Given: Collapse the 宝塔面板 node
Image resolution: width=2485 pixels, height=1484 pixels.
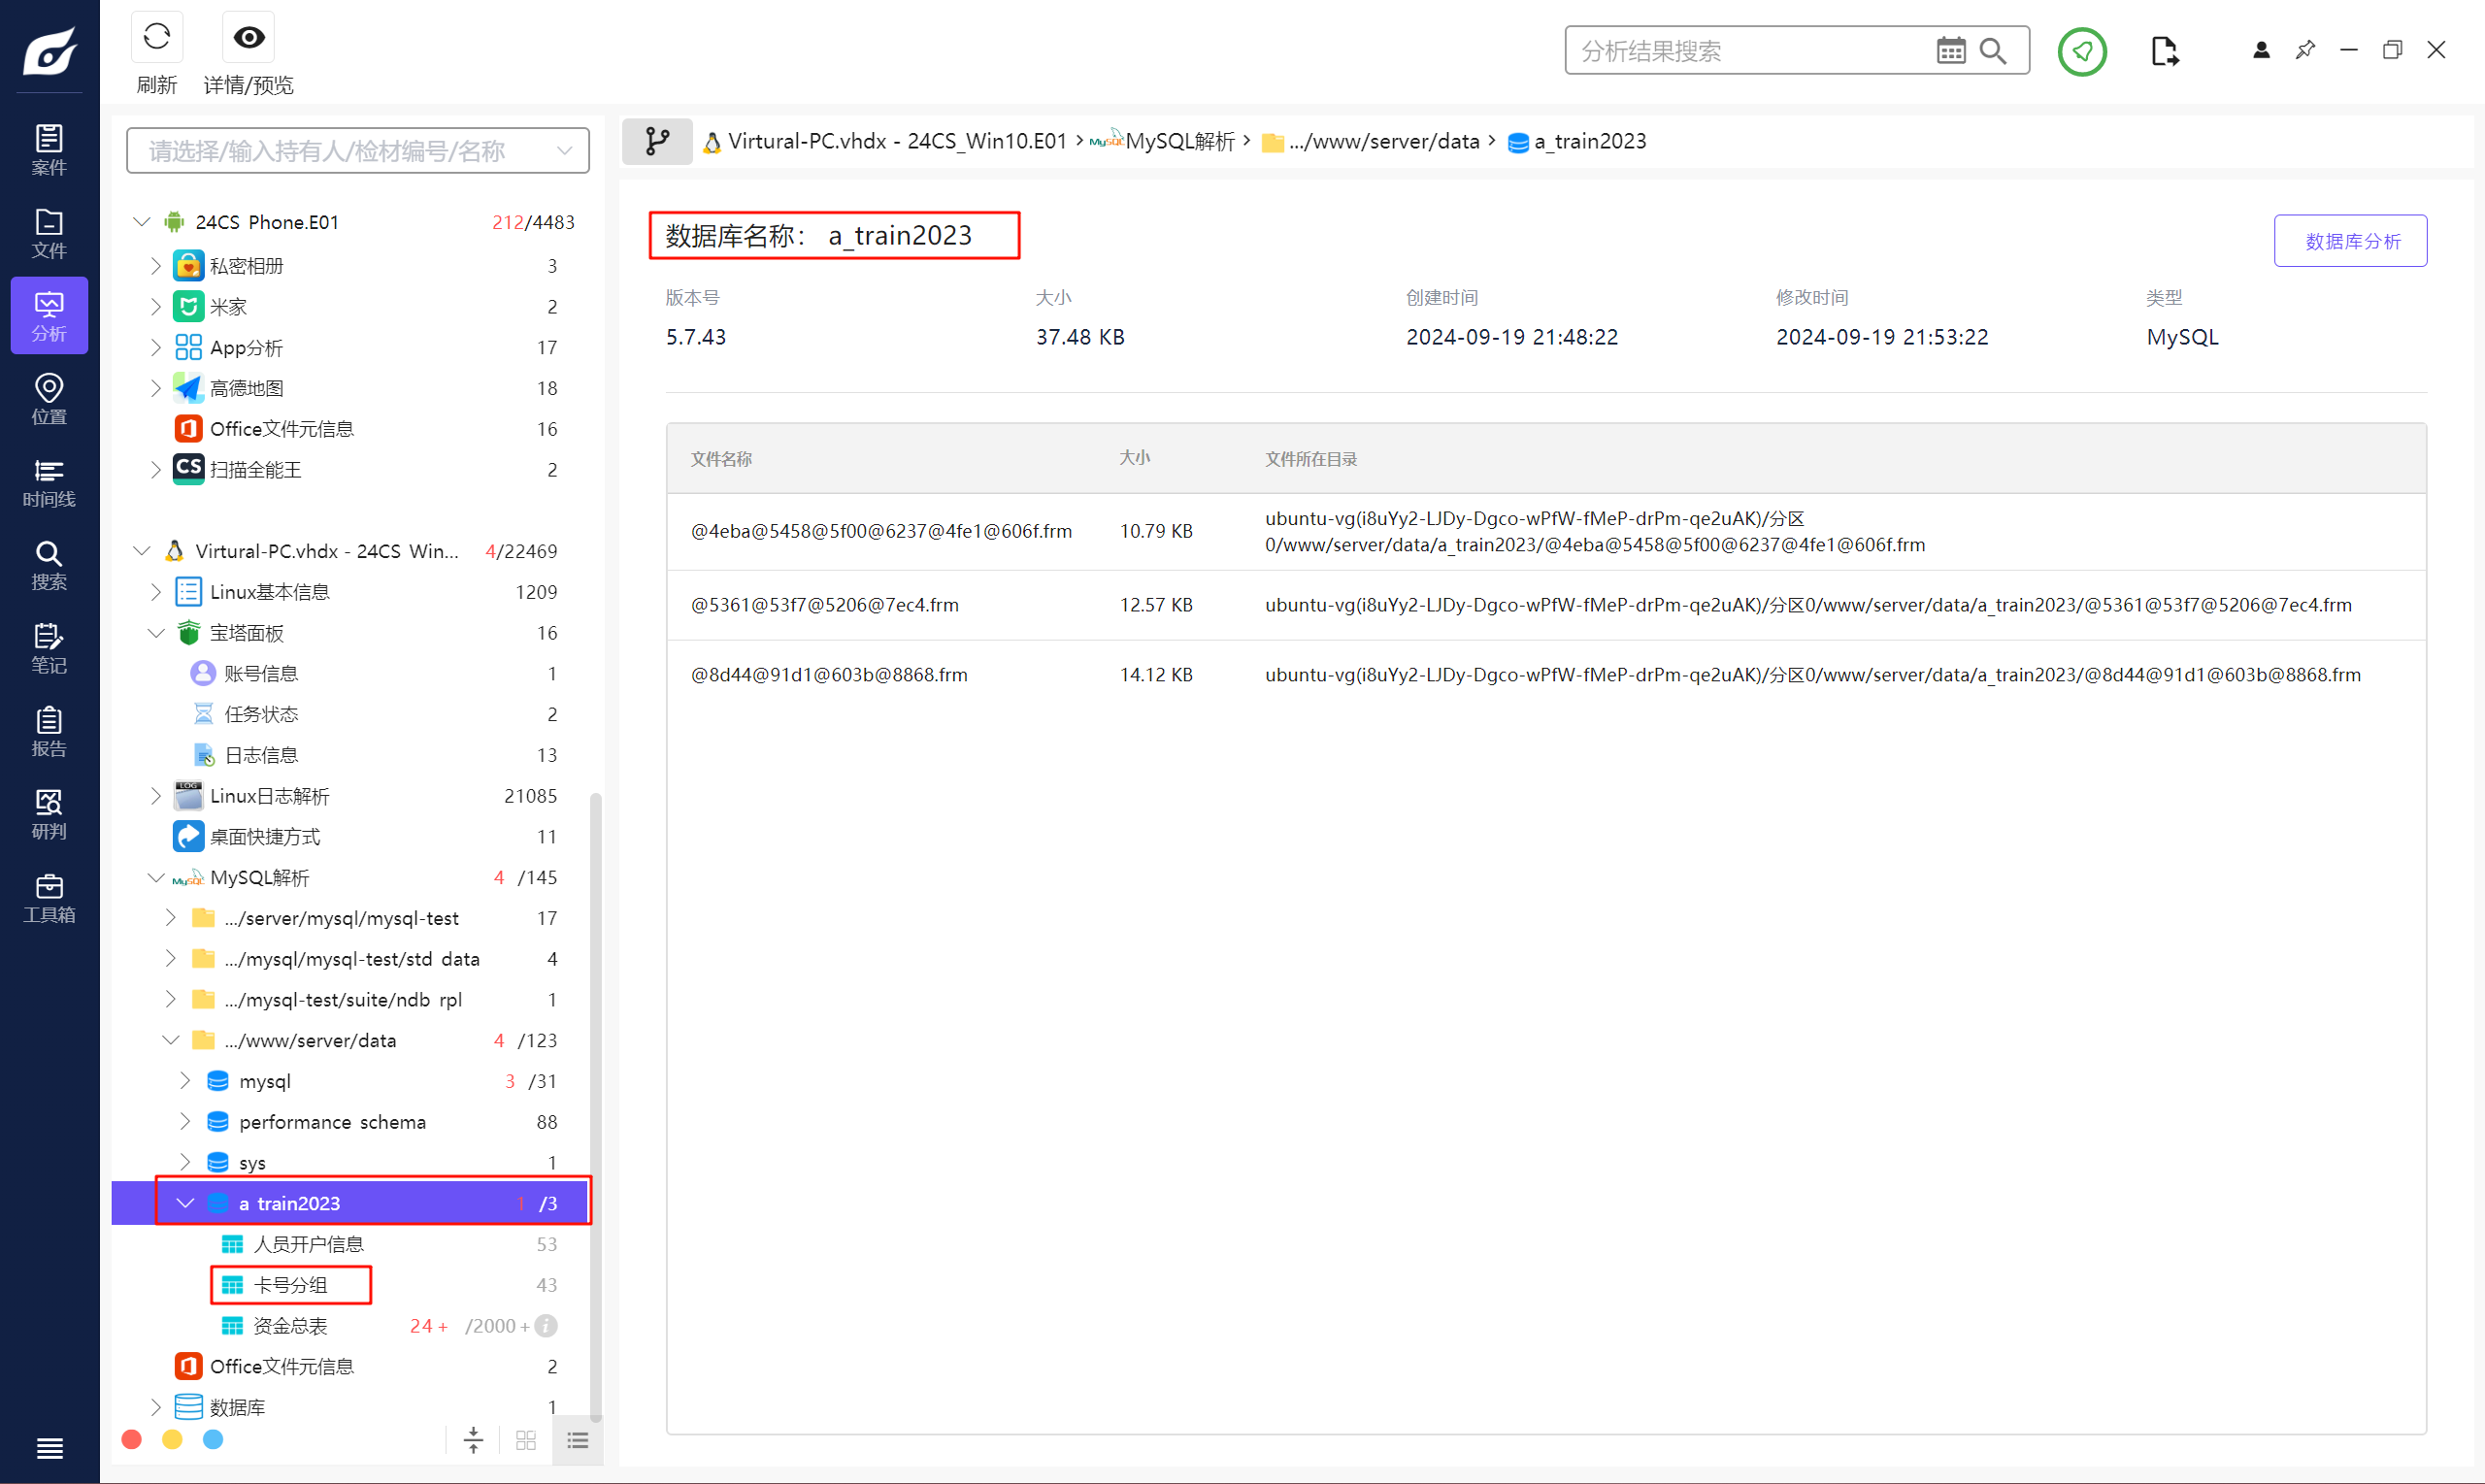Looking at the screenshot, I should coord(156,632).
